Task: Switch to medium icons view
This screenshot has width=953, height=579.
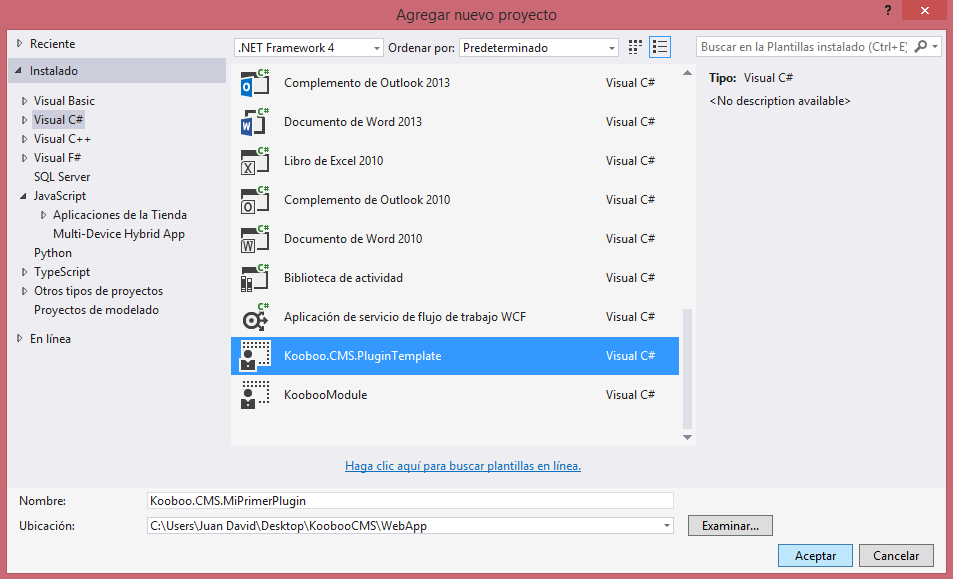Action: point(635,47)
